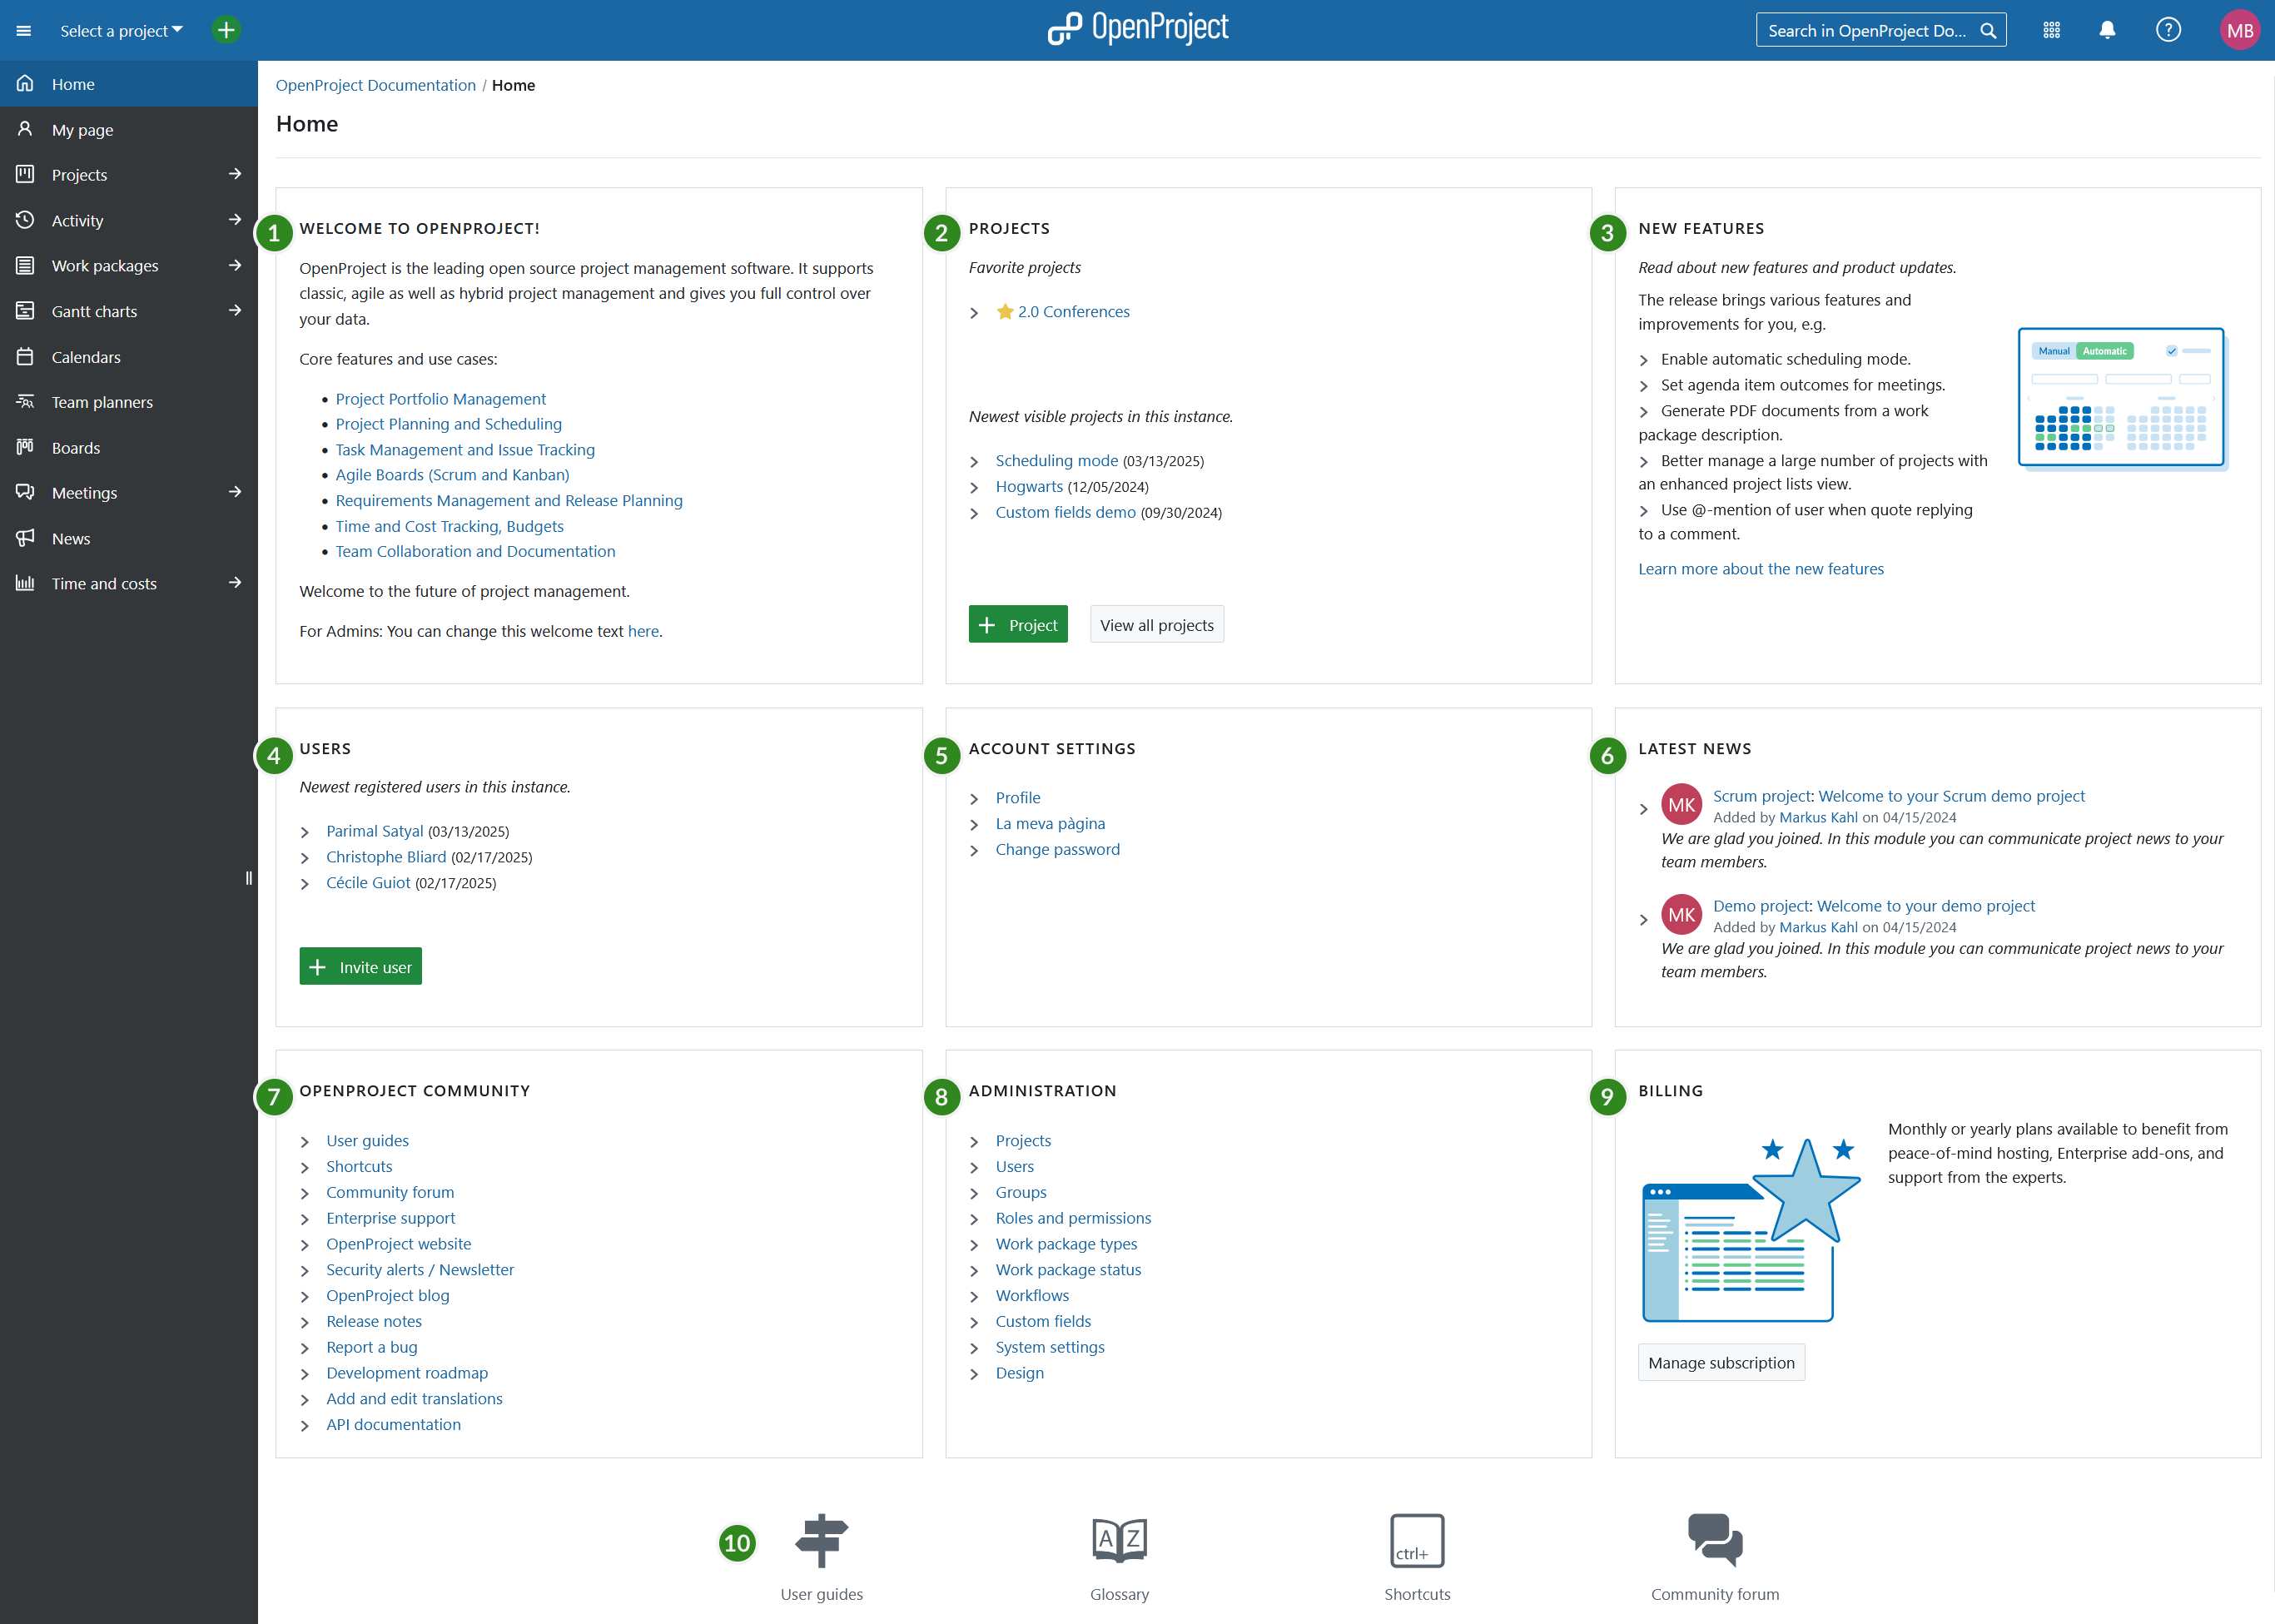Open Learn more about the new features
Image resolution: width=2275 pixels, height=1624 pixels.
point(1760,569)
